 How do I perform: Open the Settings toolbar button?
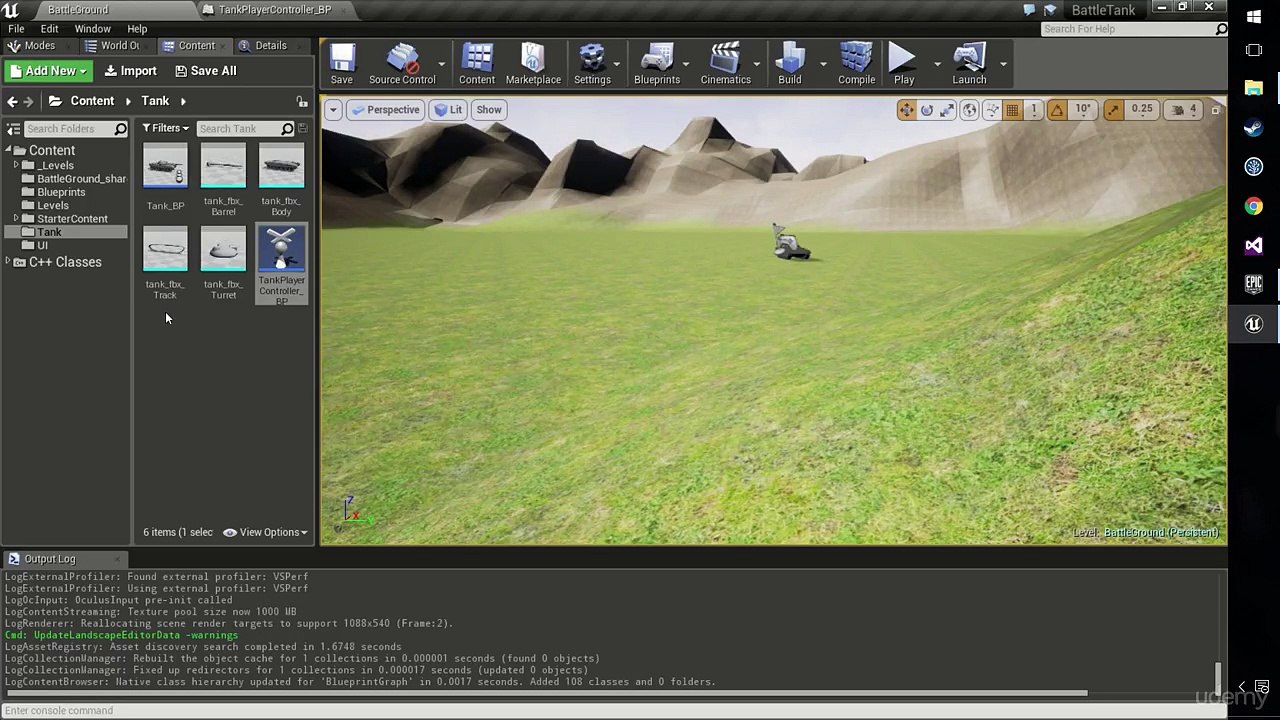pyautogui.click(x=592, y=64)
